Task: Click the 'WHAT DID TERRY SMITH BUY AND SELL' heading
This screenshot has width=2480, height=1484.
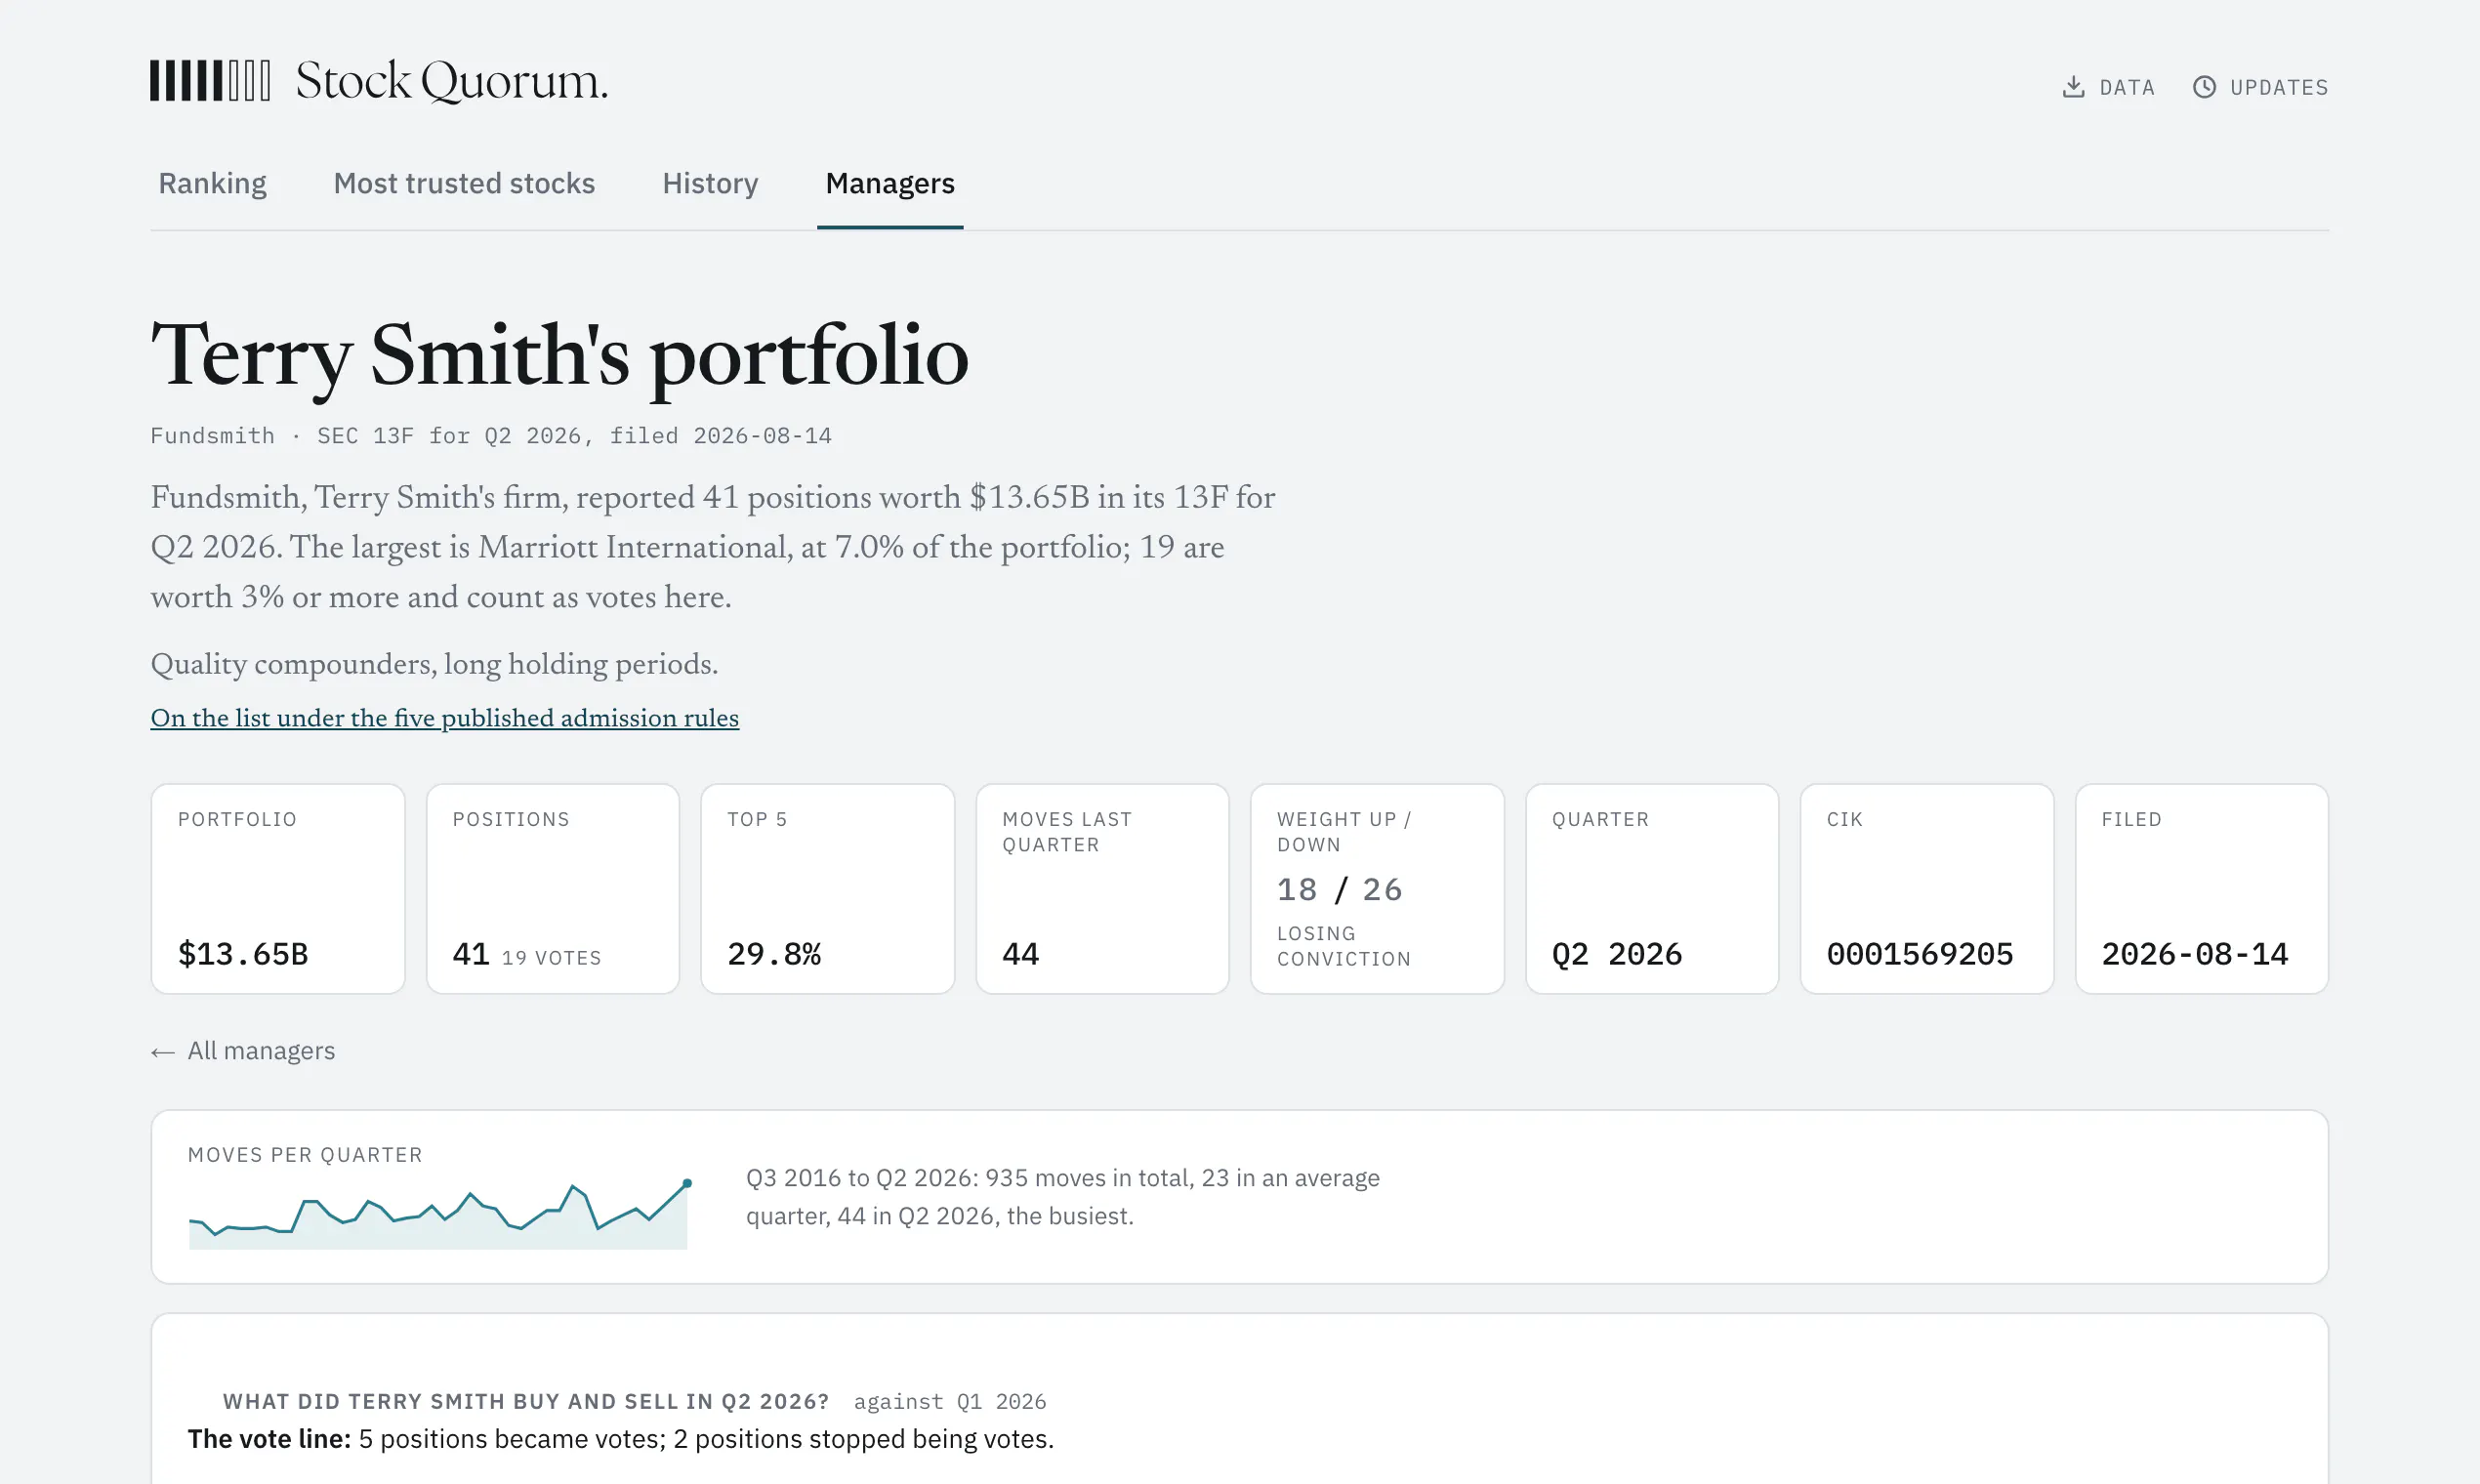Action: click(526, 1402)
